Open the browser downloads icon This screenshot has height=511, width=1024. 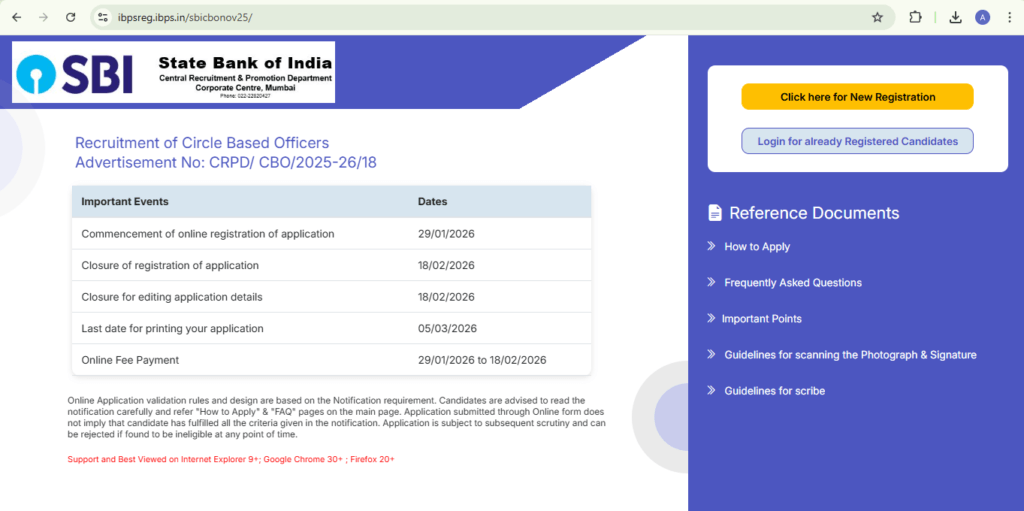pos(955,17)
